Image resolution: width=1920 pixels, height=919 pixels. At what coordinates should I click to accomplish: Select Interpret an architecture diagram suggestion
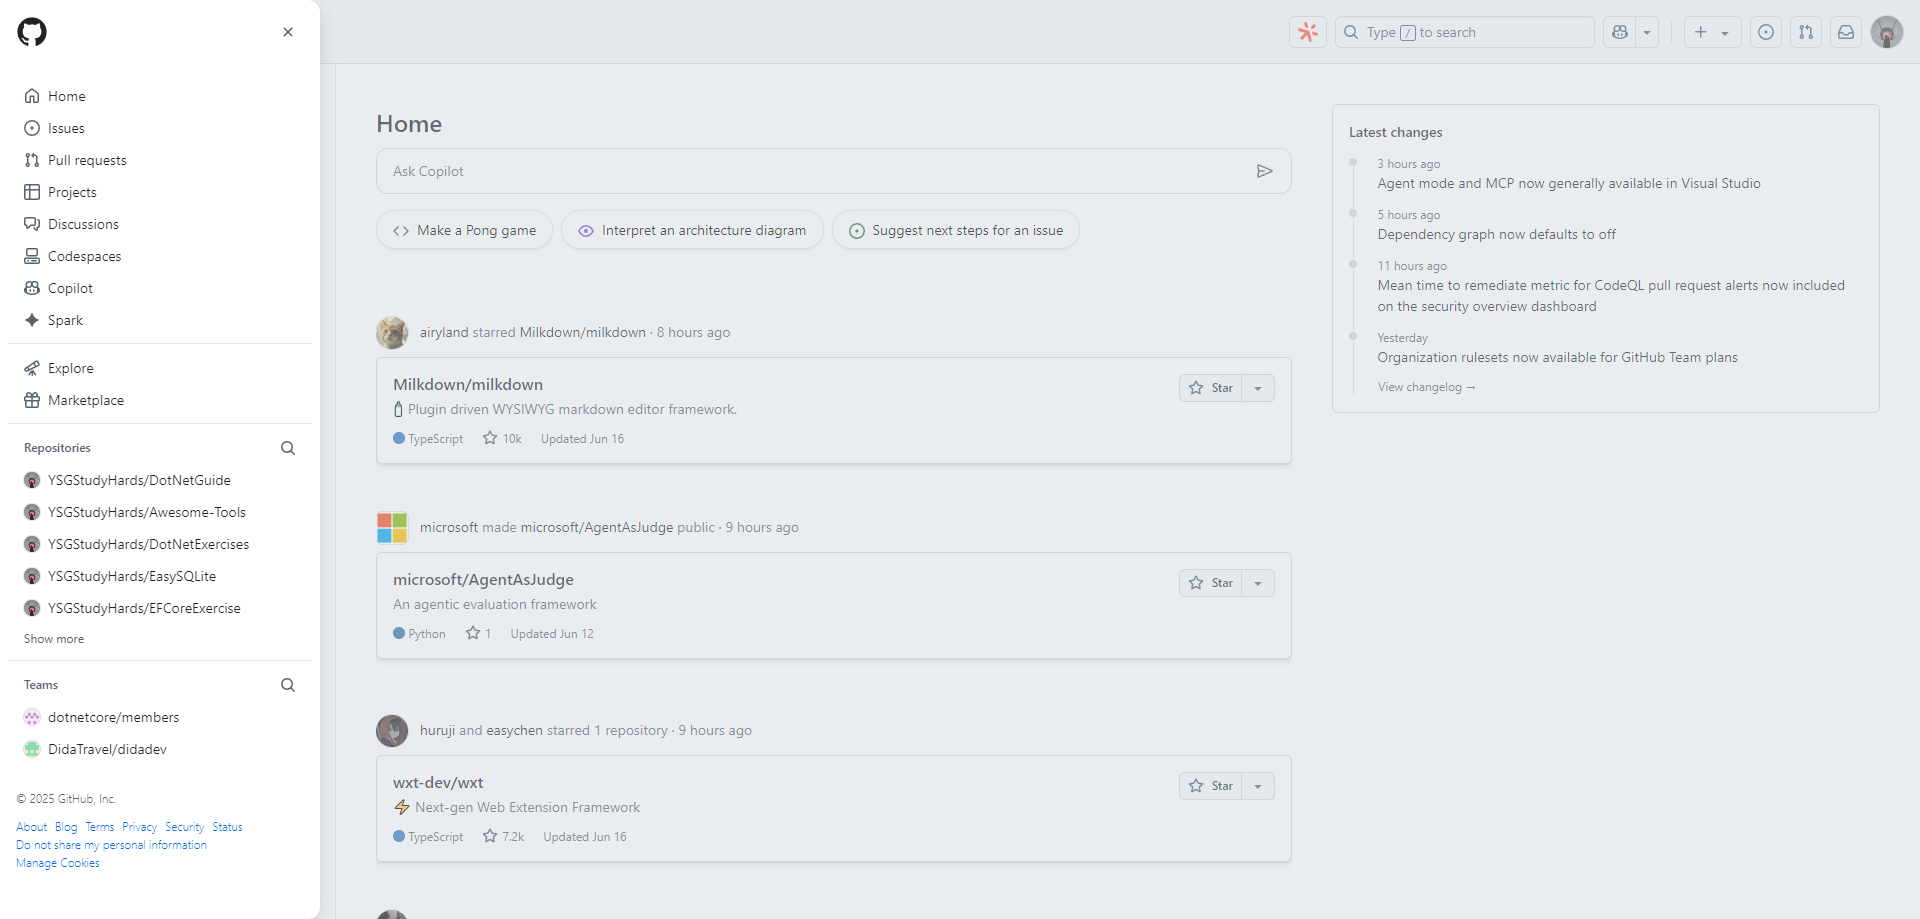click(x=692, y=230)
